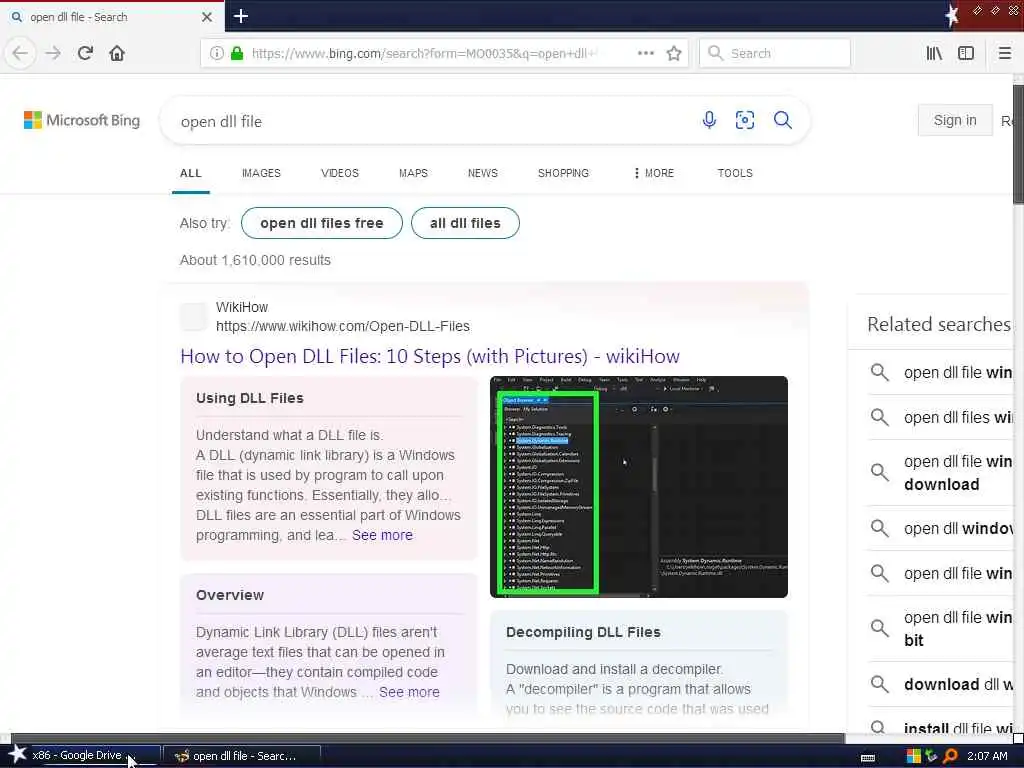Click 'all dll files' suggestion pill

465,223
